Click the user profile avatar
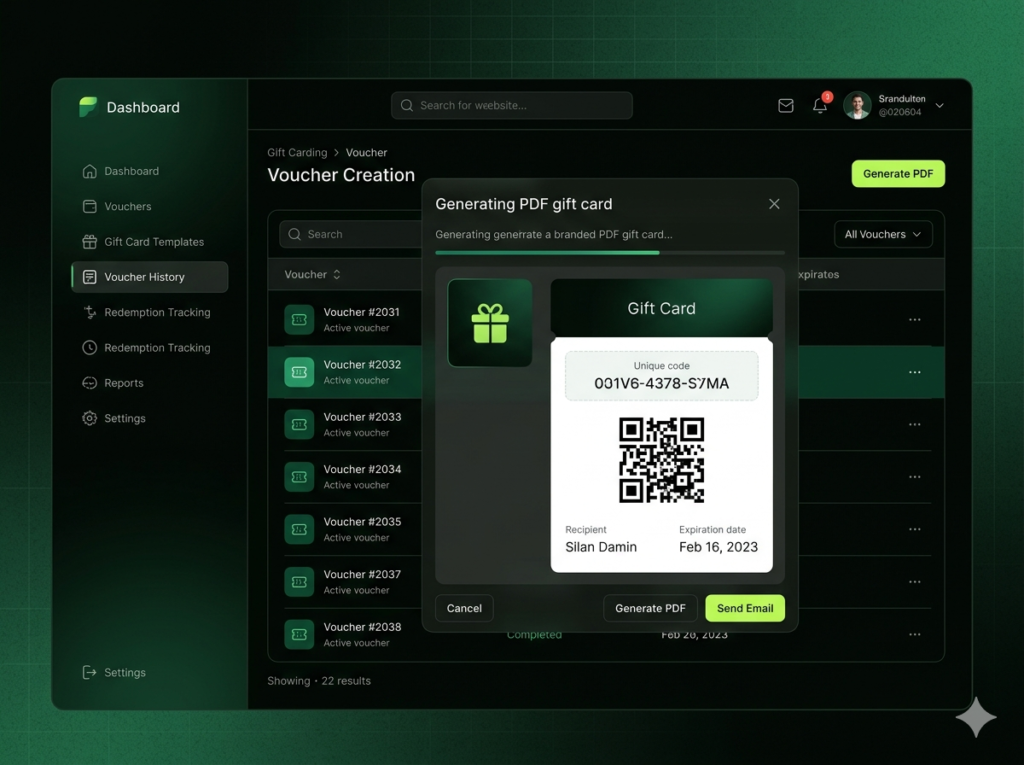Screen dimensions: 1024x765 point(857,105)
